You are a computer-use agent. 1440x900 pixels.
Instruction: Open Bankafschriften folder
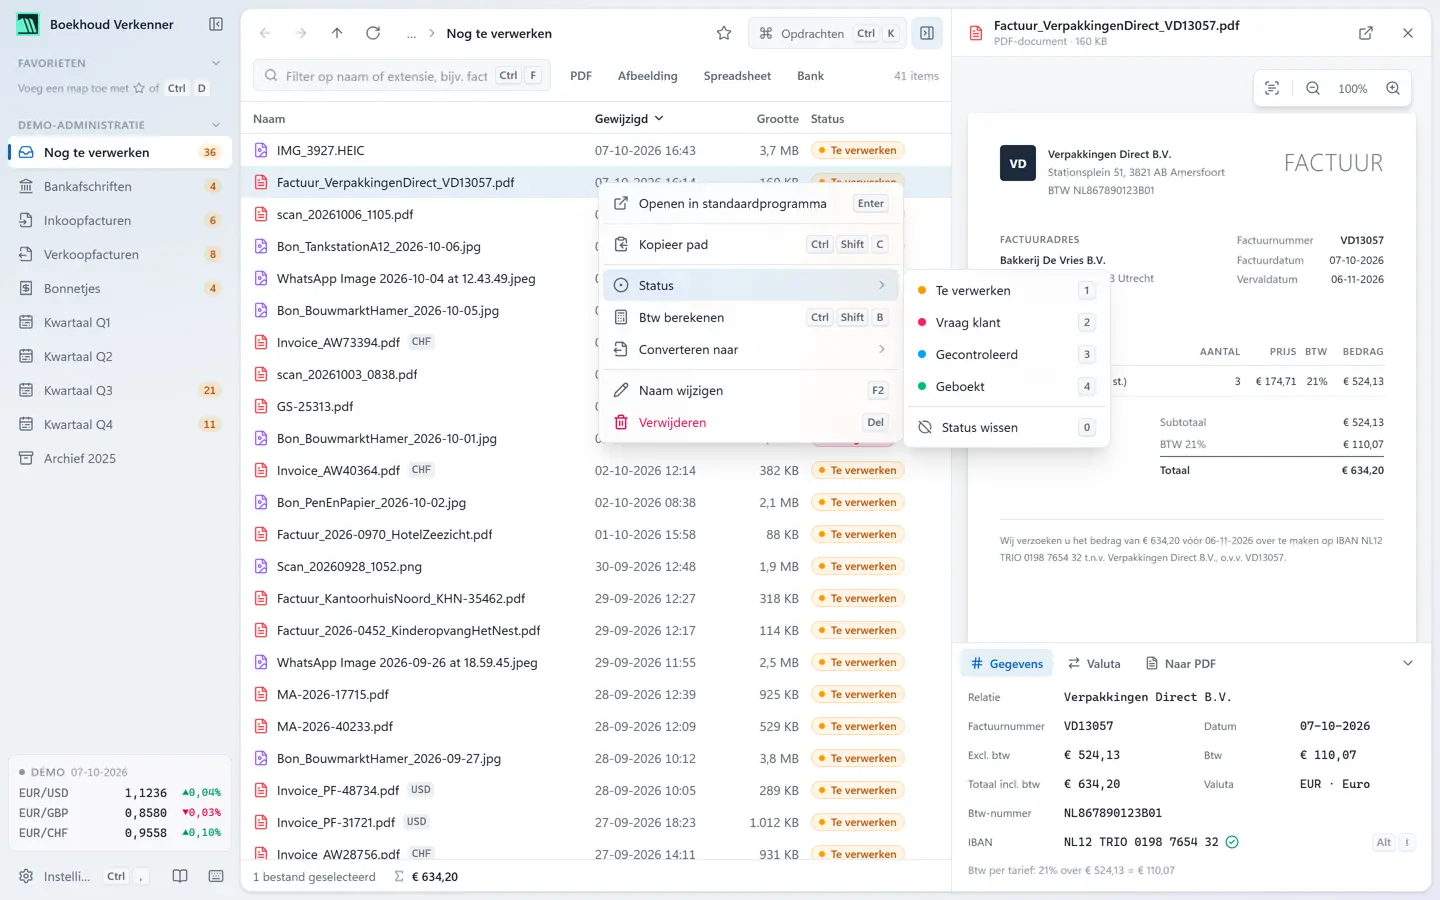pyautogui.click(x=120, y=186)
